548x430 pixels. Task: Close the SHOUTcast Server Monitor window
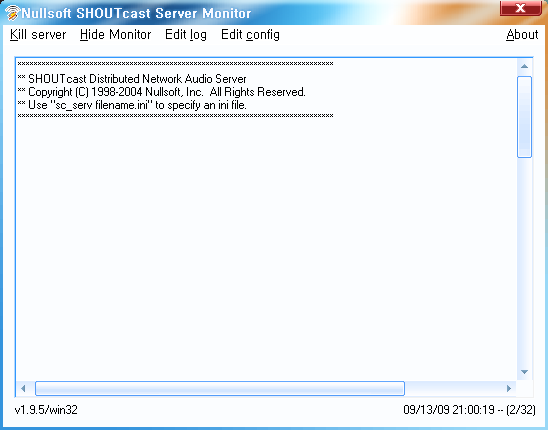click(x=521, y=8)
